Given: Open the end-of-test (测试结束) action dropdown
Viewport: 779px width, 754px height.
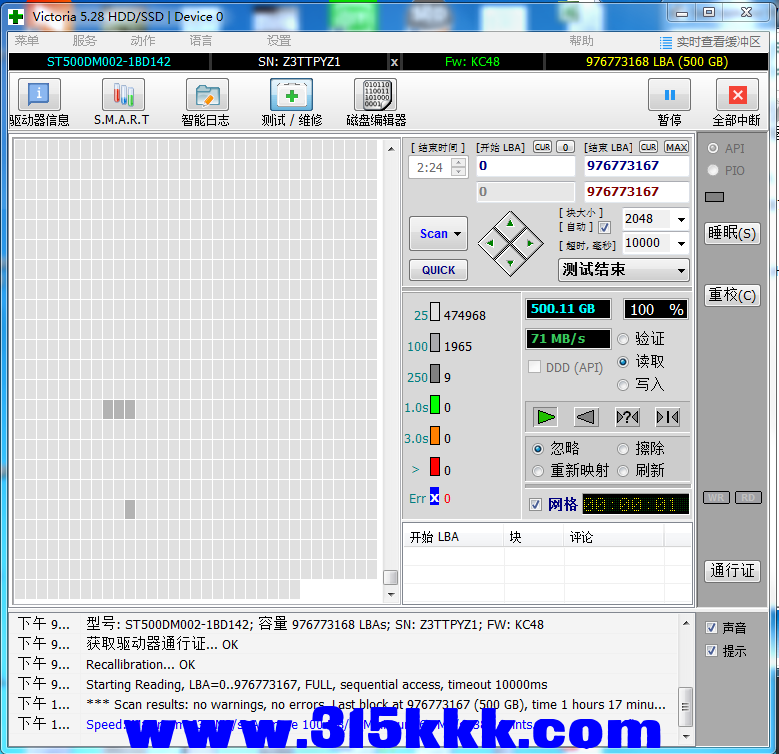Looking at the screenshot, I should pyautogui.click(x=623, y=270).
